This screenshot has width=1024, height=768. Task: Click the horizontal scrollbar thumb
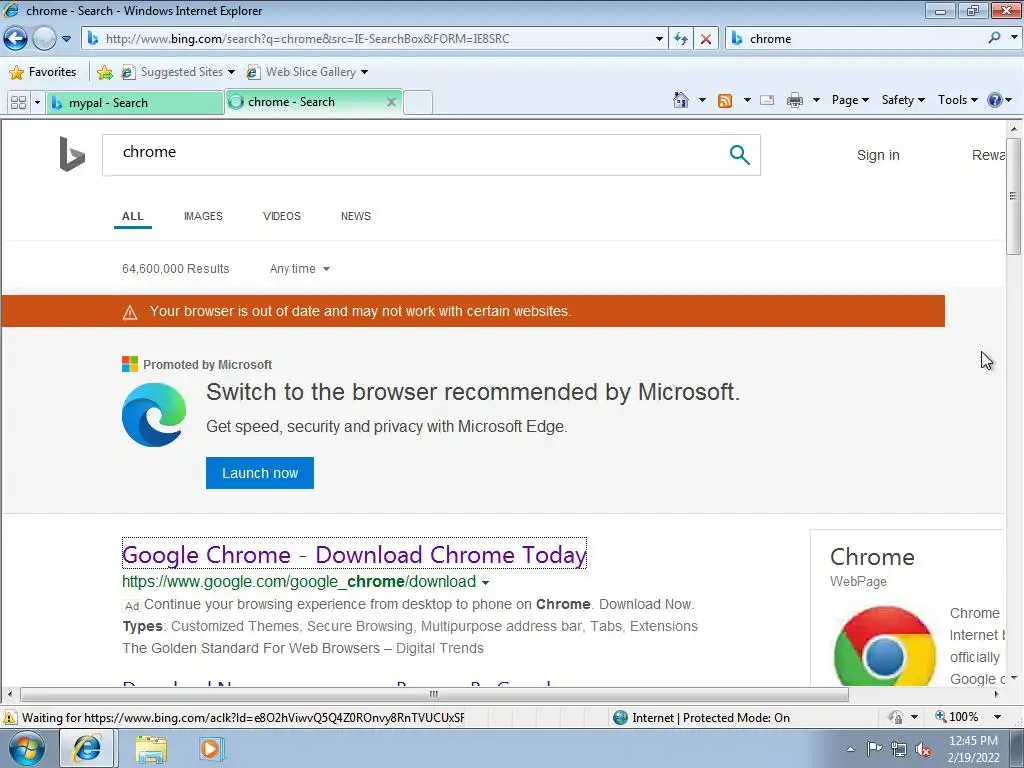(x=434, y=694)
